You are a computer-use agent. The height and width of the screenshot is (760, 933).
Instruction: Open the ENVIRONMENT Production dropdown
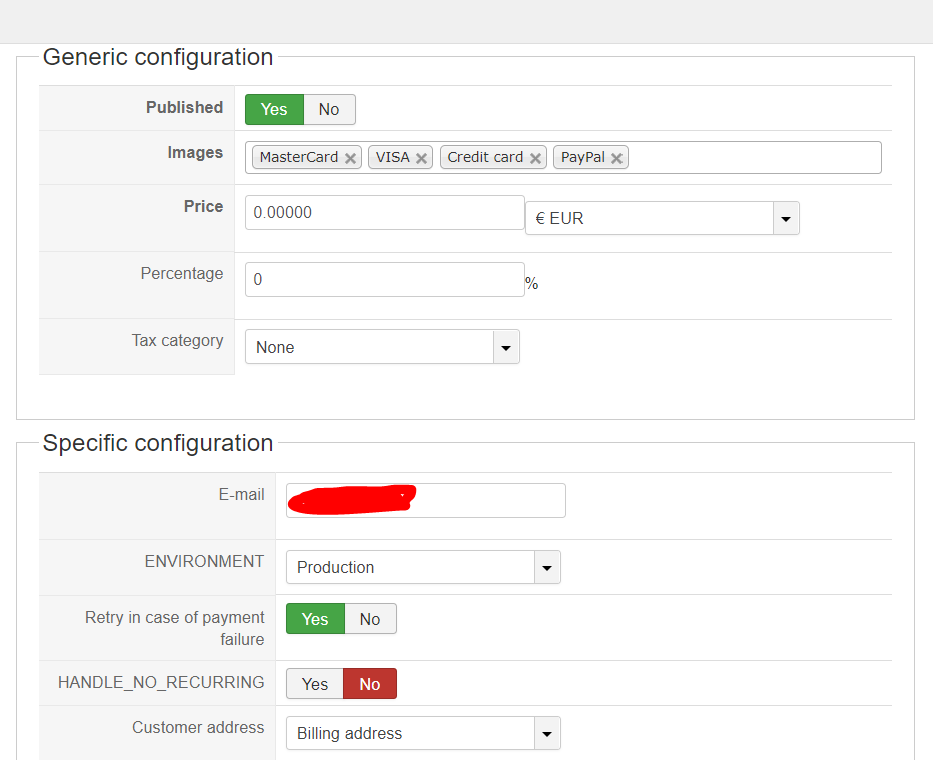click(547, 567)
